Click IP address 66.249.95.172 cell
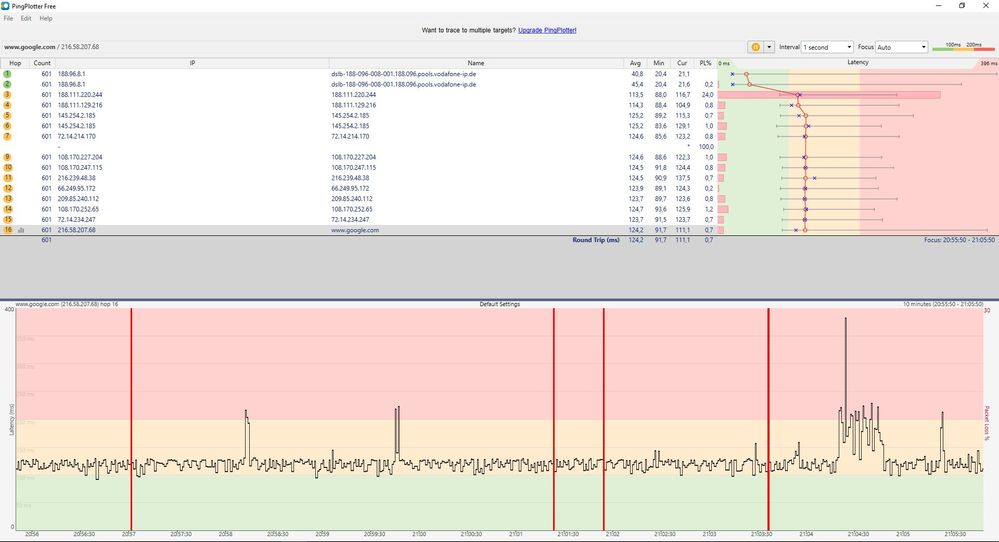999x542 pixels. tap(76, 189)
